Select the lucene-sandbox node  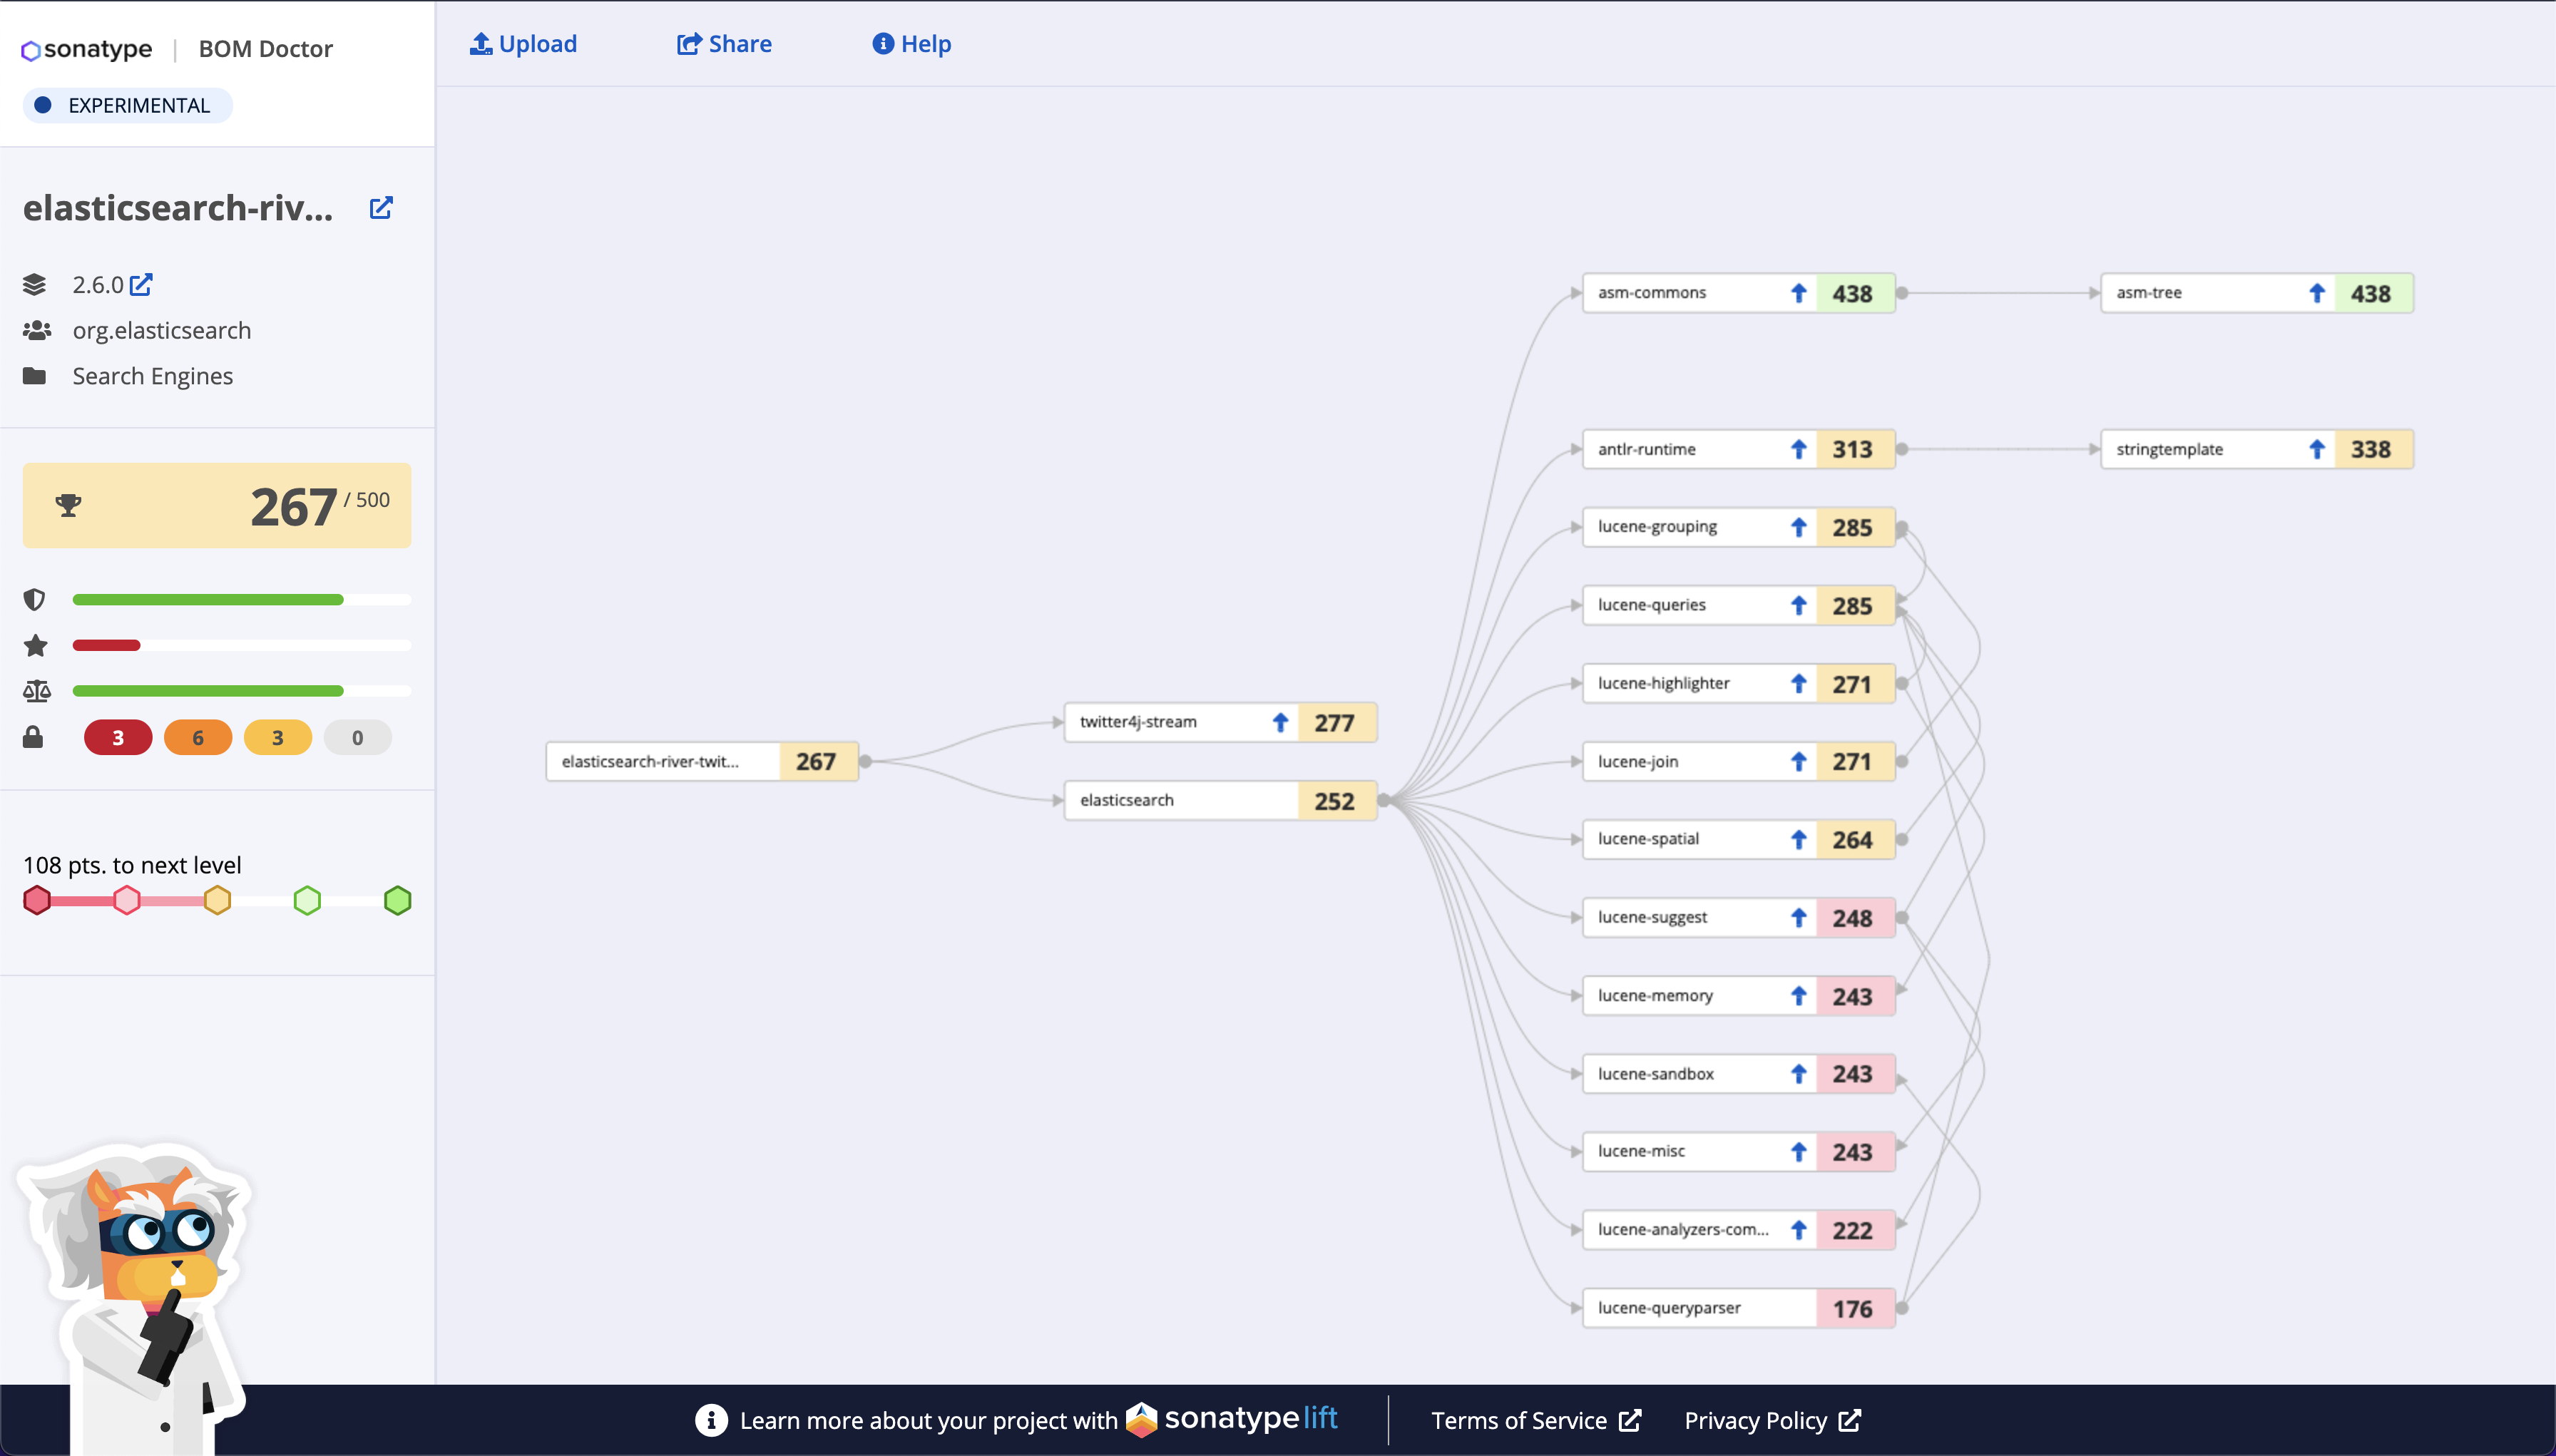pyautogui.click(x=1738, y=1074)
